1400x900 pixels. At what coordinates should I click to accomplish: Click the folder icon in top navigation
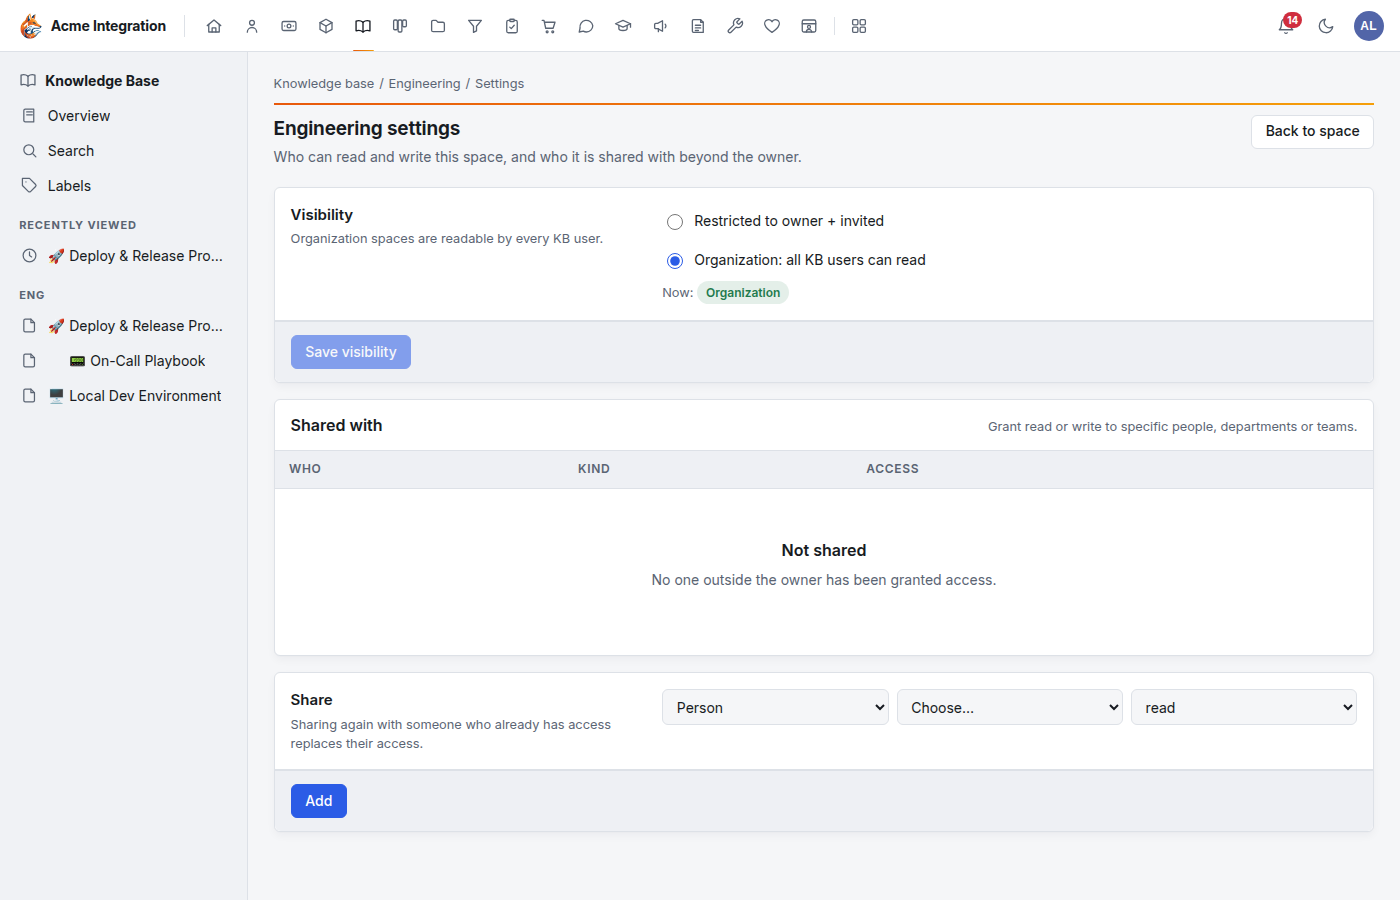438,26
